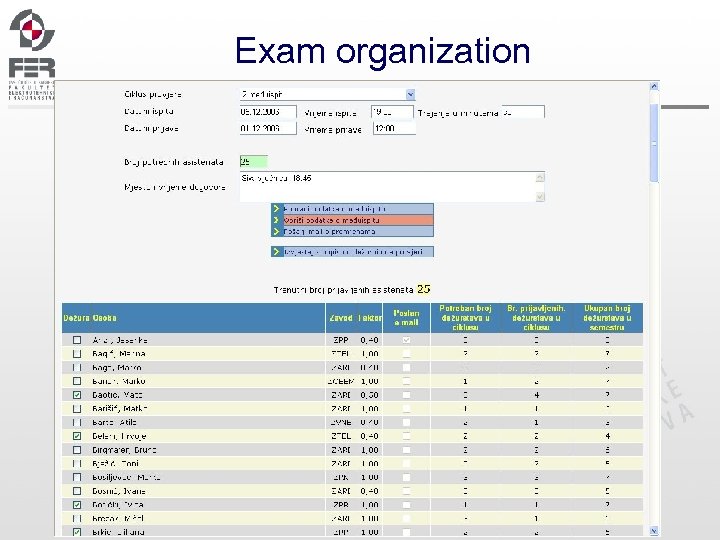Edit the Trajanje u minutama field
720x540 pixels.
click(523, 112)
